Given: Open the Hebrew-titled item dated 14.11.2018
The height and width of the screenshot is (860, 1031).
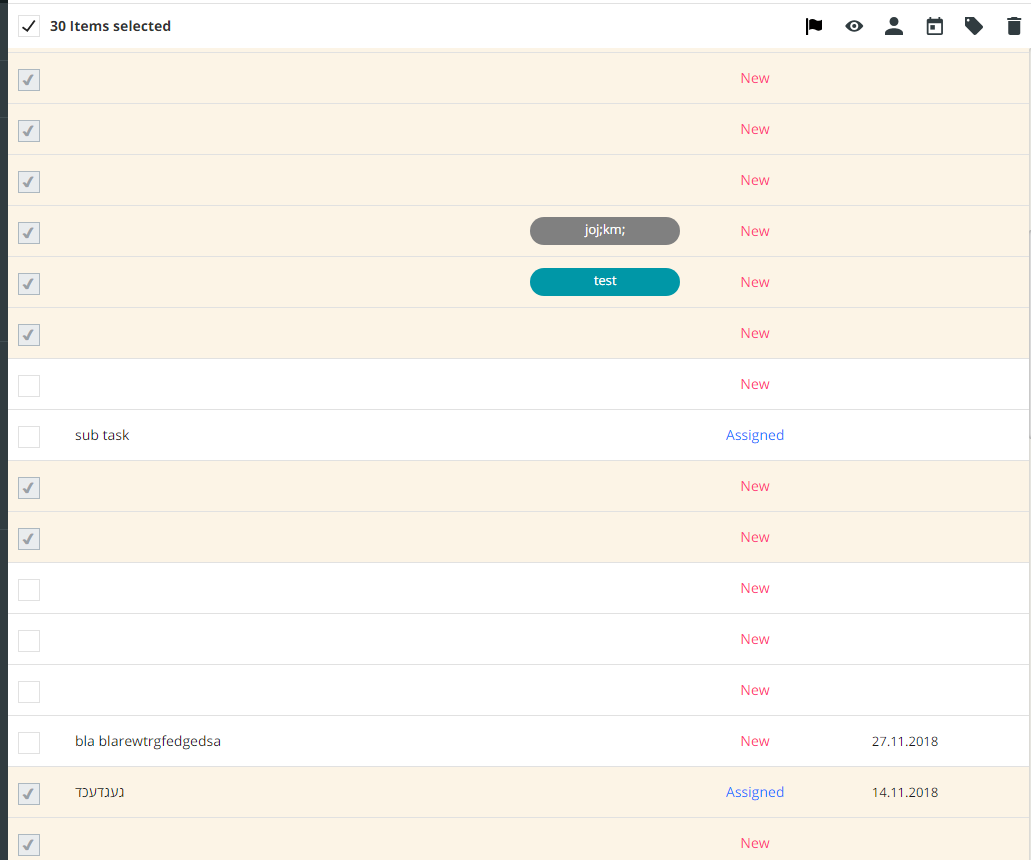Looking at the screenshot, I should point(100,792).
